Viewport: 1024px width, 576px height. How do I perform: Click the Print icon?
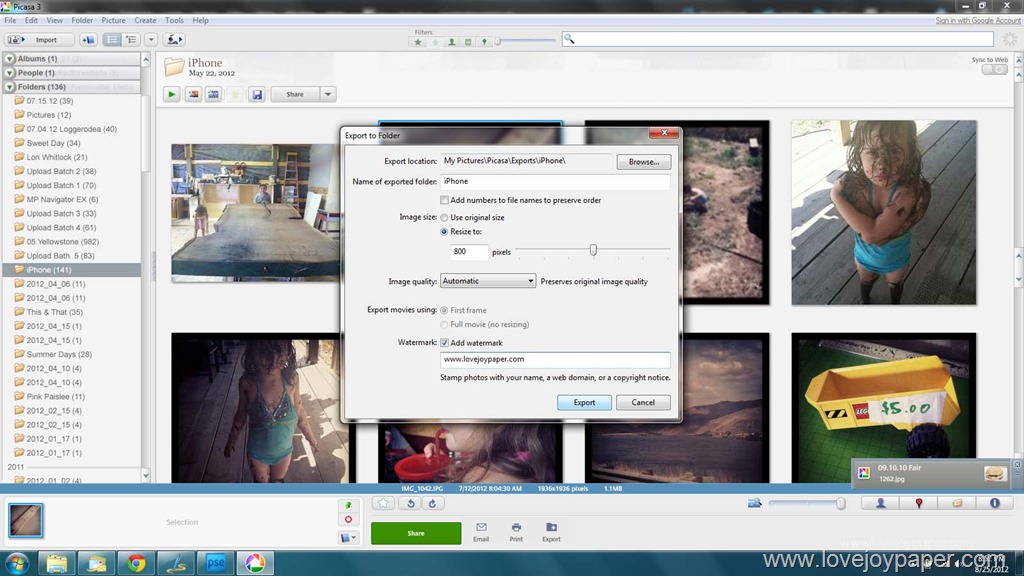(516, 532)
